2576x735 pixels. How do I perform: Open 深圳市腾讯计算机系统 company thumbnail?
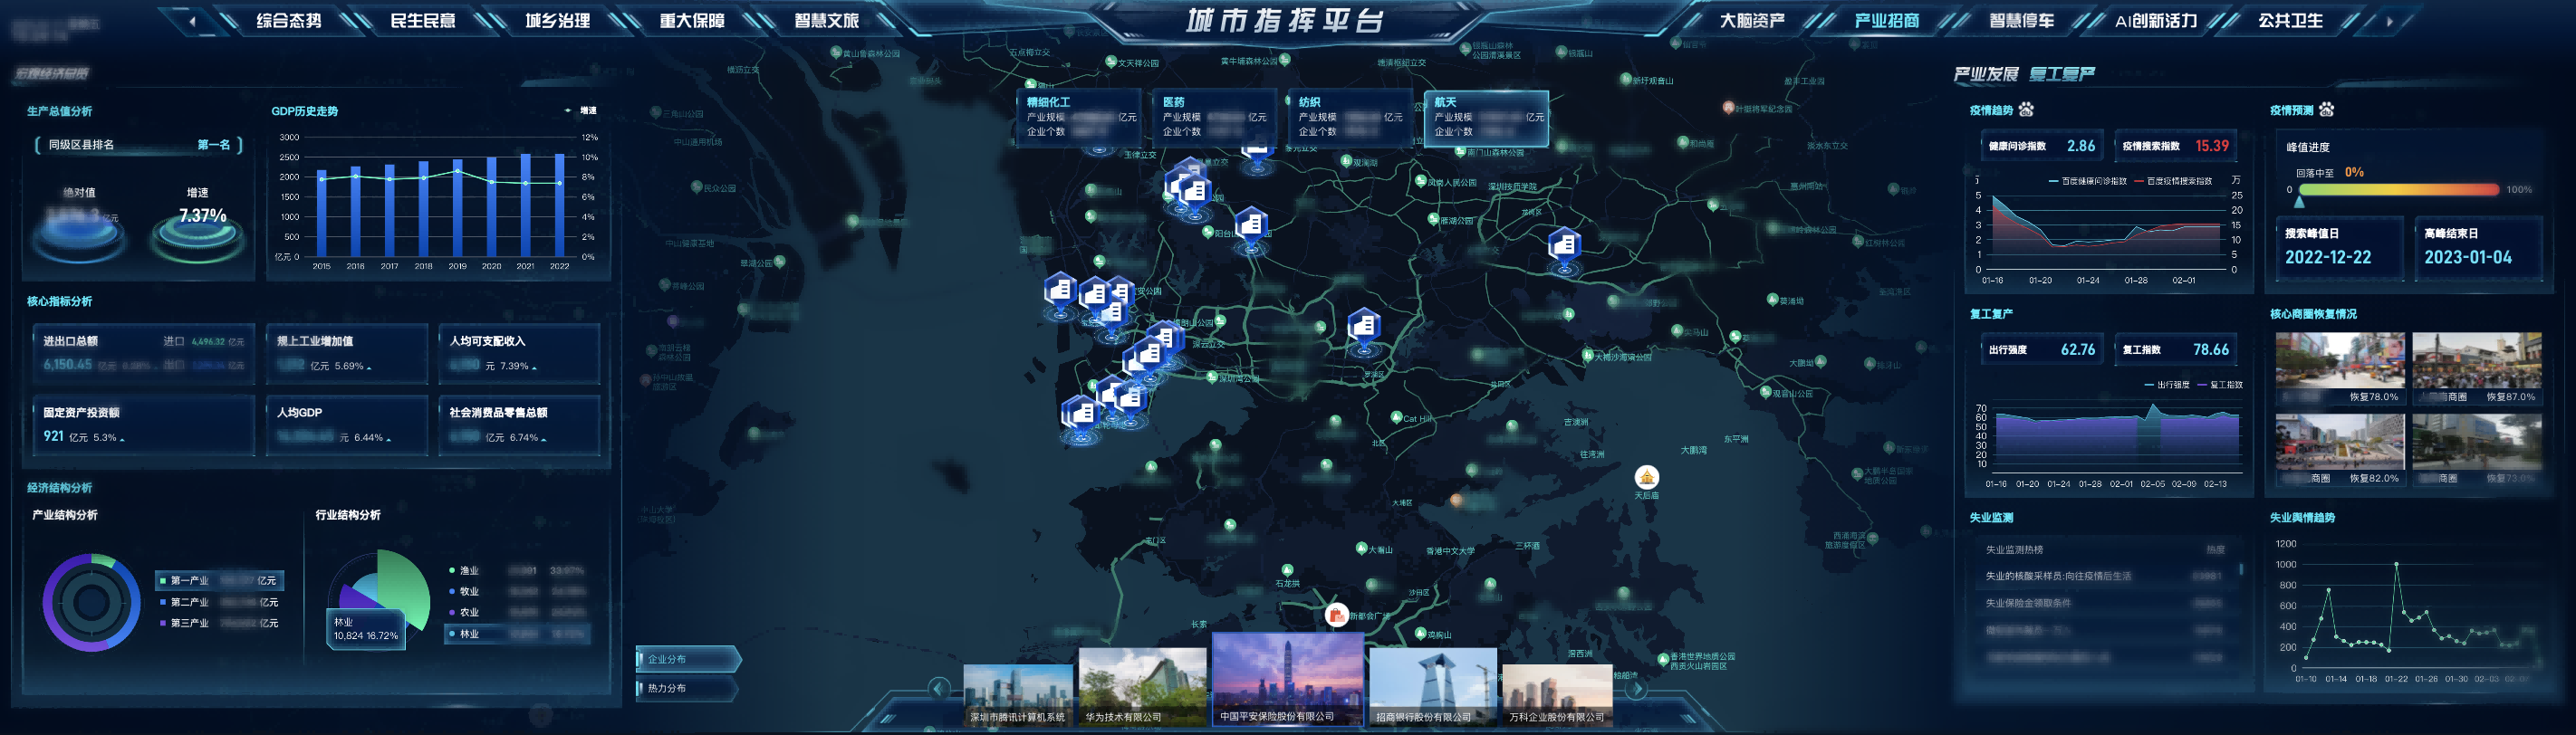(1018, 695)
